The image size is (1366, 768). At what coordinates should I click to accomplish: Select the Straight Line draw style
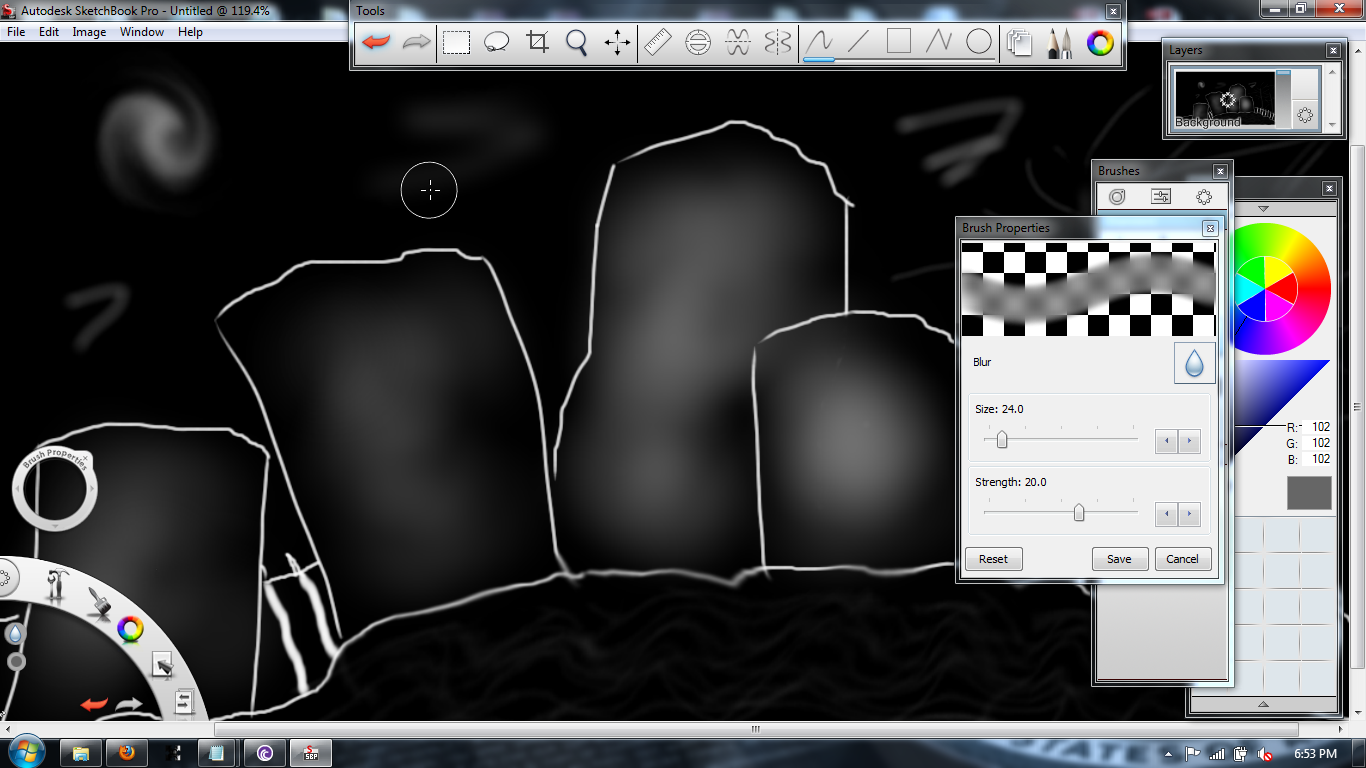pyautogui.click(x=859, y=42)
